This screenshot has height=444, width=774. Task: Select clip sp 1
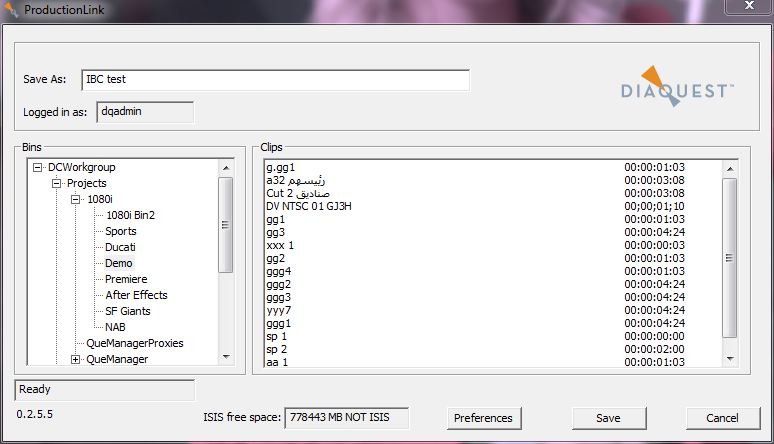pyautogui.click(x=276, y=336)
